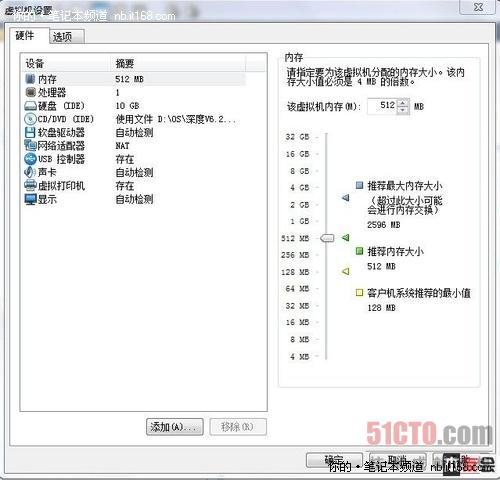Select the 硬盘 (IDE) hard disk icon
The image size is (500, 480).
pos(30,106)
